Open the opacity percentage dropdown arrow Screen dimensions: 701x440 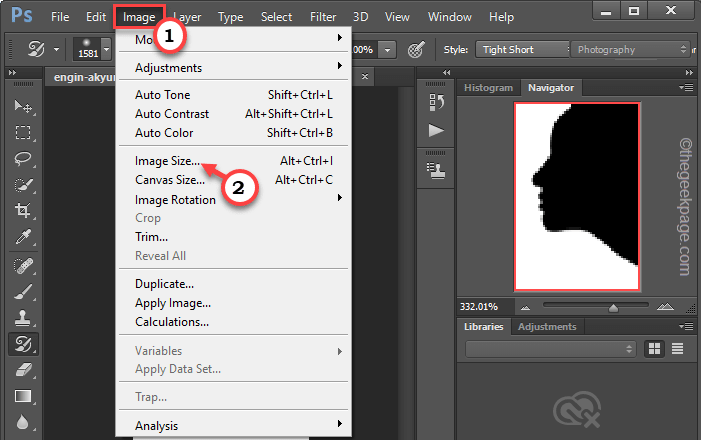pos(387,50)
